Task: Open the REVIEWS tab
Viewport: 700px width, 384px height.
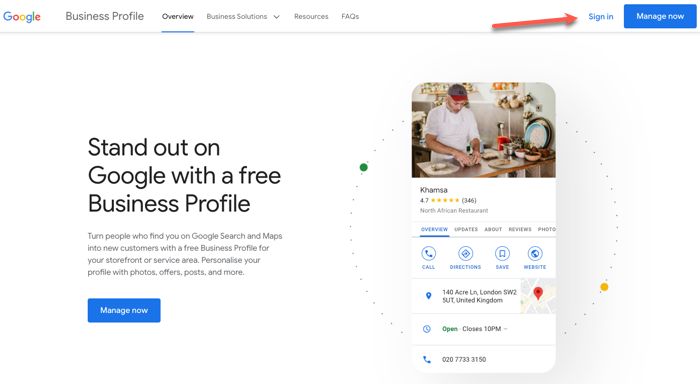Action: pos(520,230)
